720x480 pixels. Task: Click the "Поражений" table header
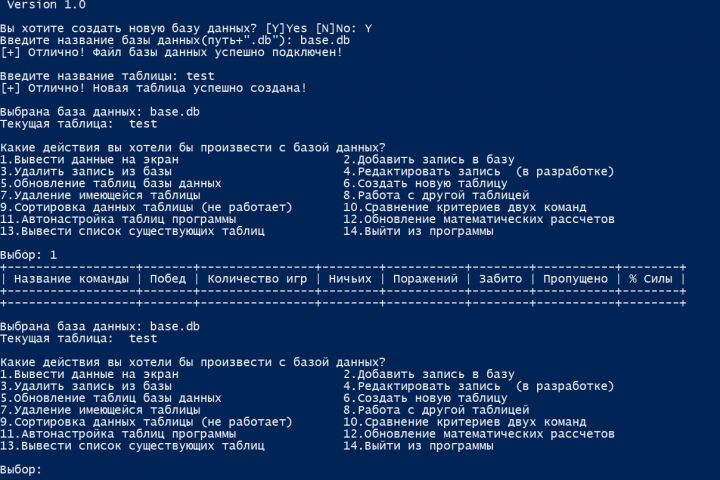point(425,278)
